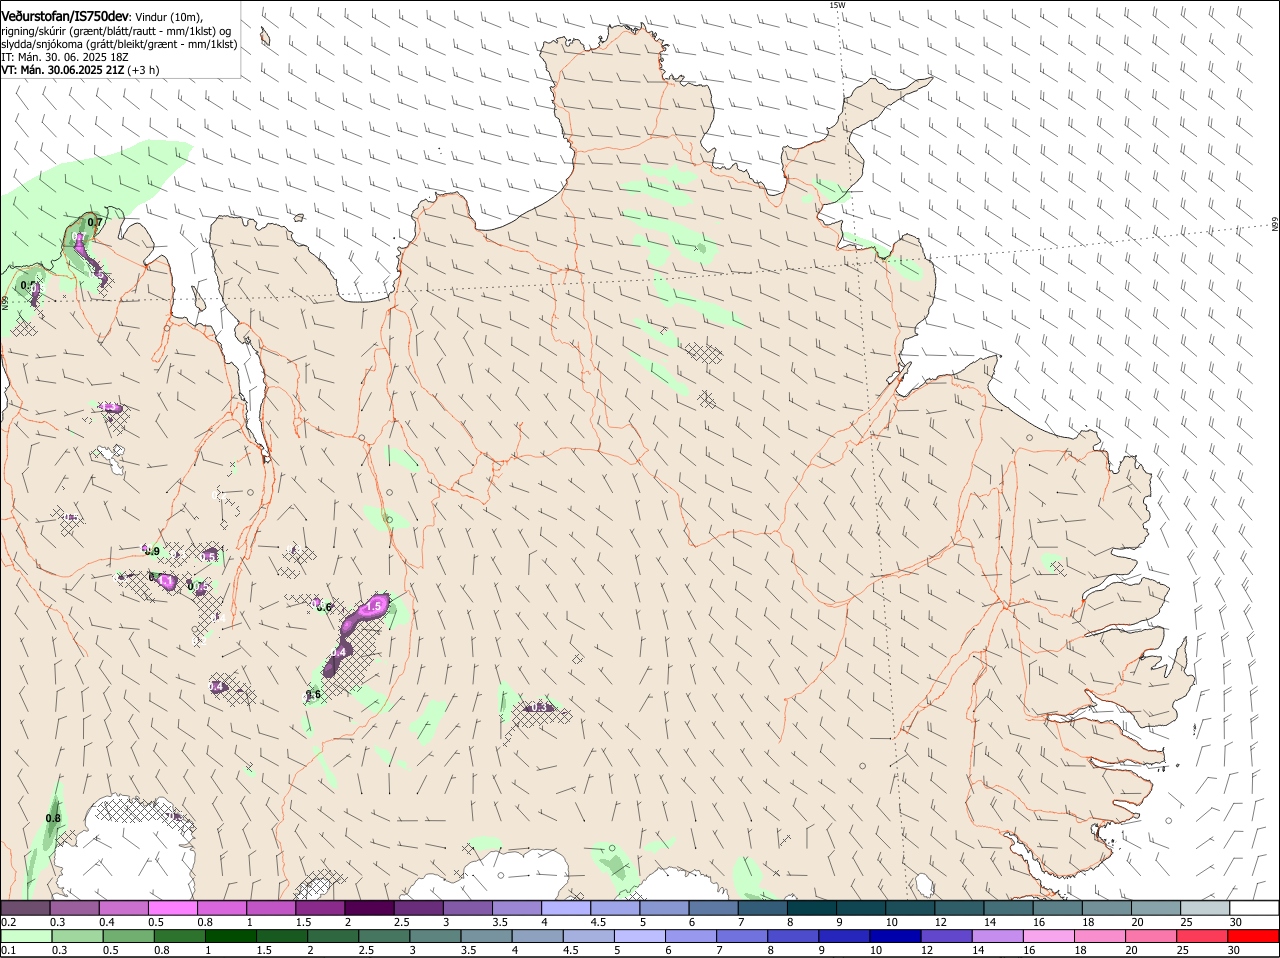Select the 2 green swatch in rain scale
This screenshot has width=1280, height=958.
[x=333, y=936]
